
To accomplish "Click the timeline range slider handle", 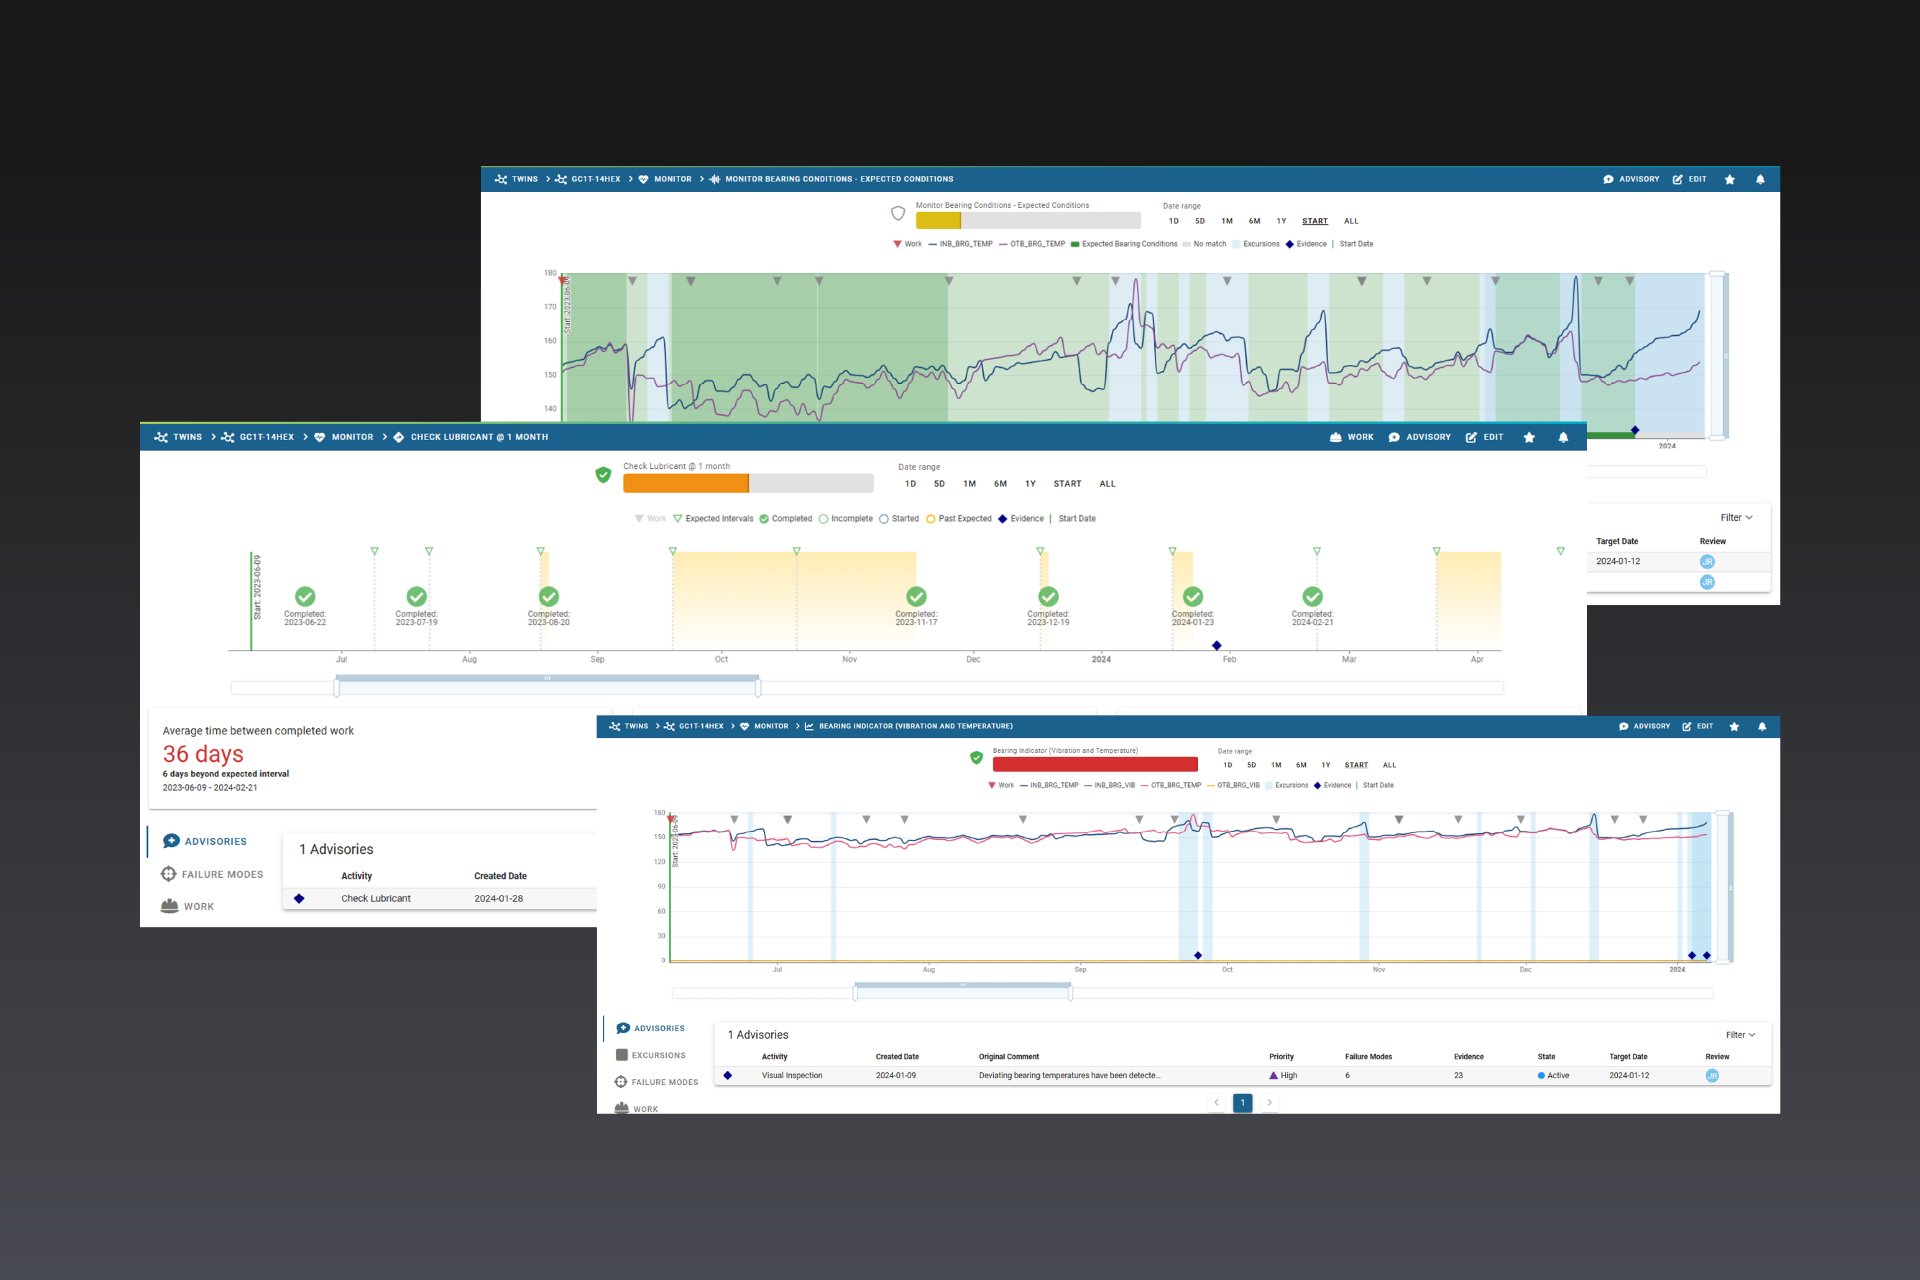I will coord(857,989).
